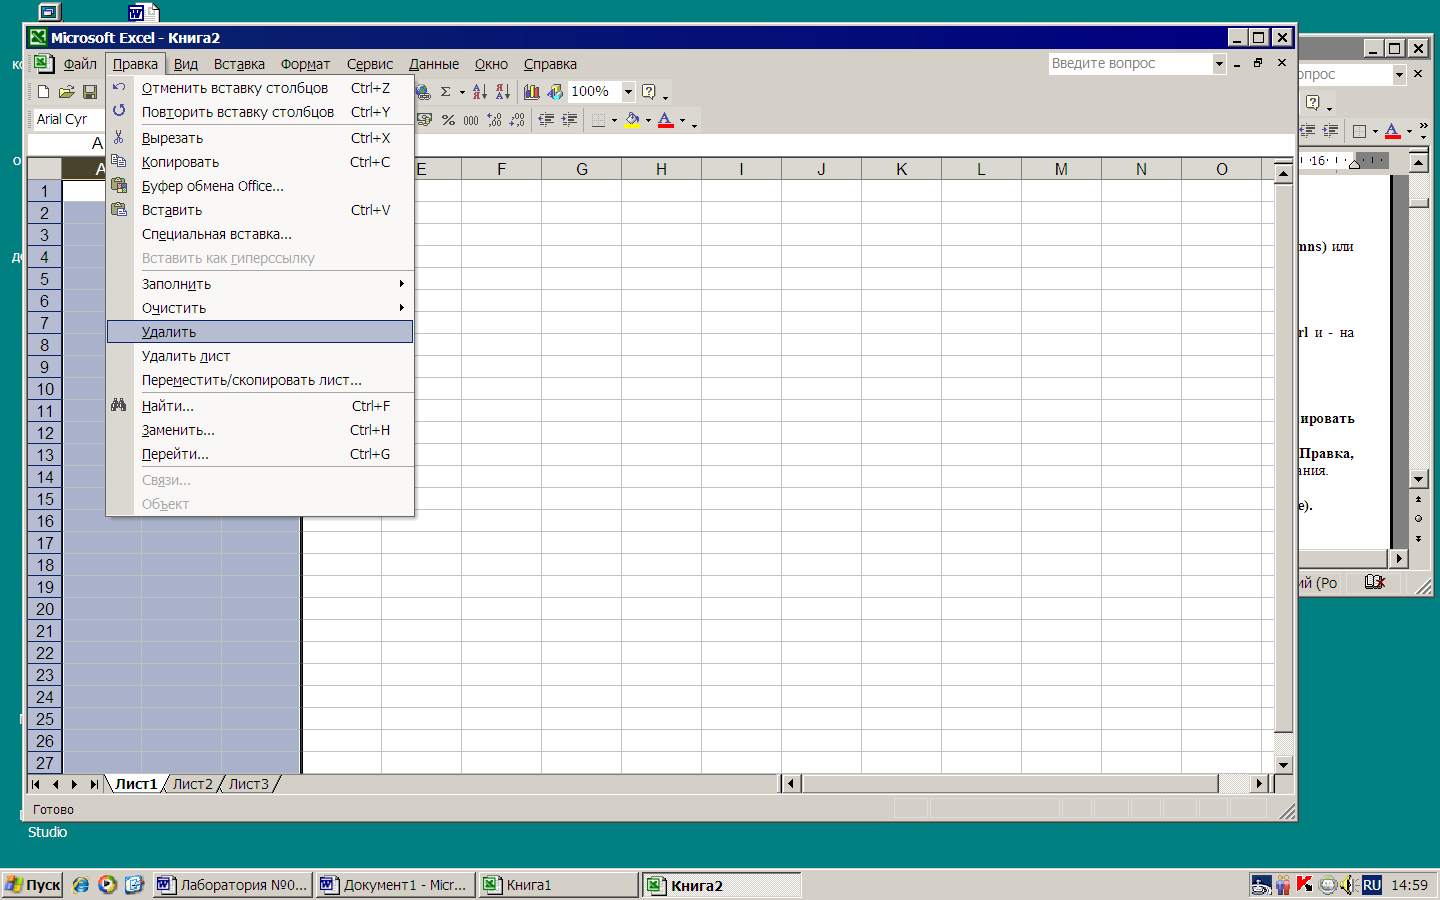Viewport: 1440px width, 900px height.
Task: Open AutoSum functions dropdown arrow
Action: pos(462,92)
